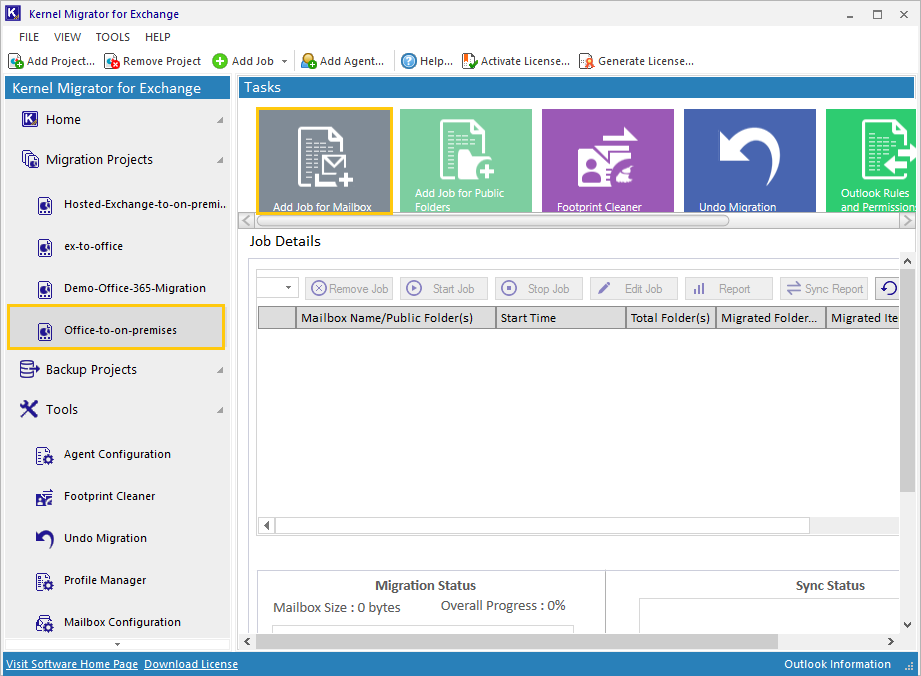Click the Remove Project toolbar icon
The image size is (921, 676).
click(x=112, y=61)
